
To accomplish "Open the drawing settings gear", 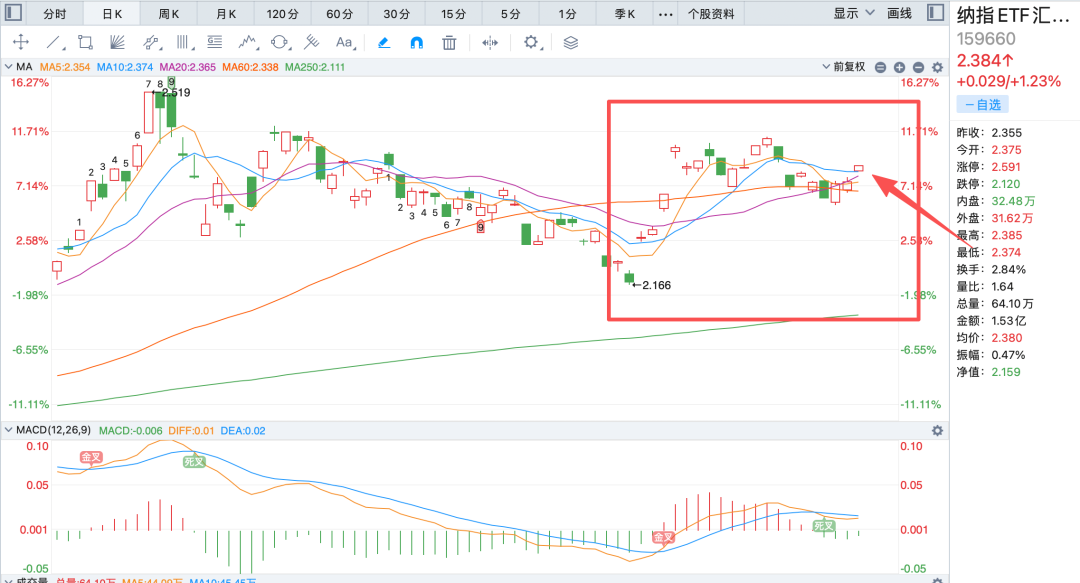I will click(x=531, y=43).
